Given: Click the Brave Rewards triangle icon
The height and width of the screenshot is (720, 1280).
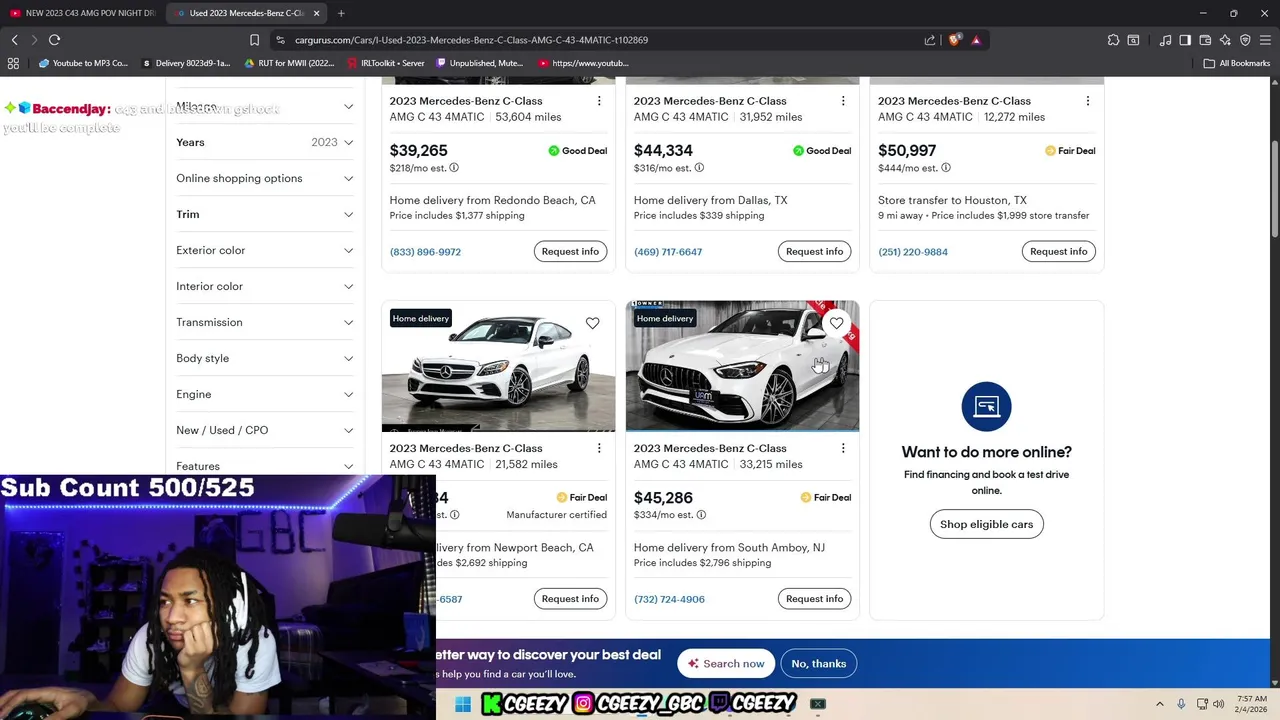Looking at the screenshot, I should tap(976, 40).
